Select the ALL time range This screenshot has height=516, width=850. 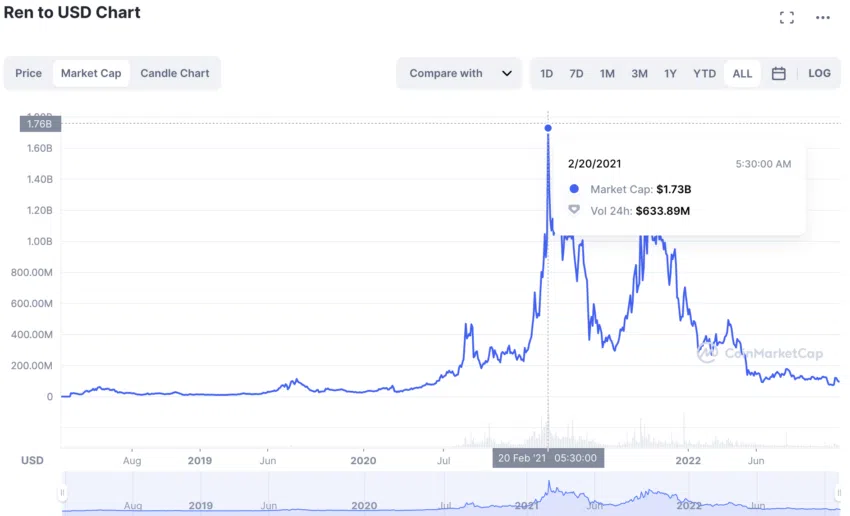pos(742,73)
